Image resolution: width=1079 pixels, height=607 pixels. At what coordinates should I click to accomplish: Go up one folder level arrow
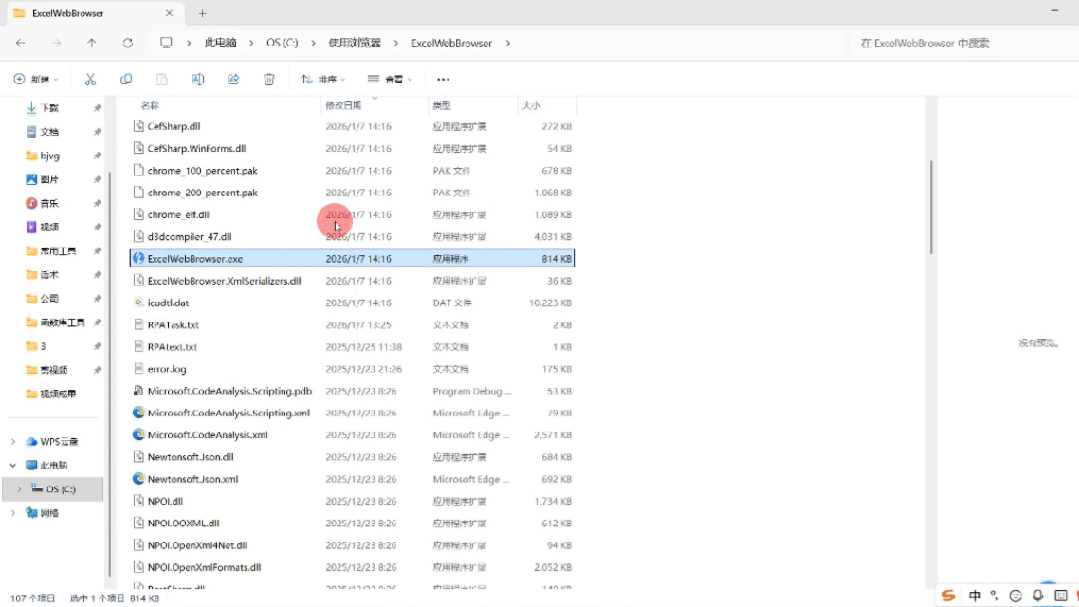point(92,43)
